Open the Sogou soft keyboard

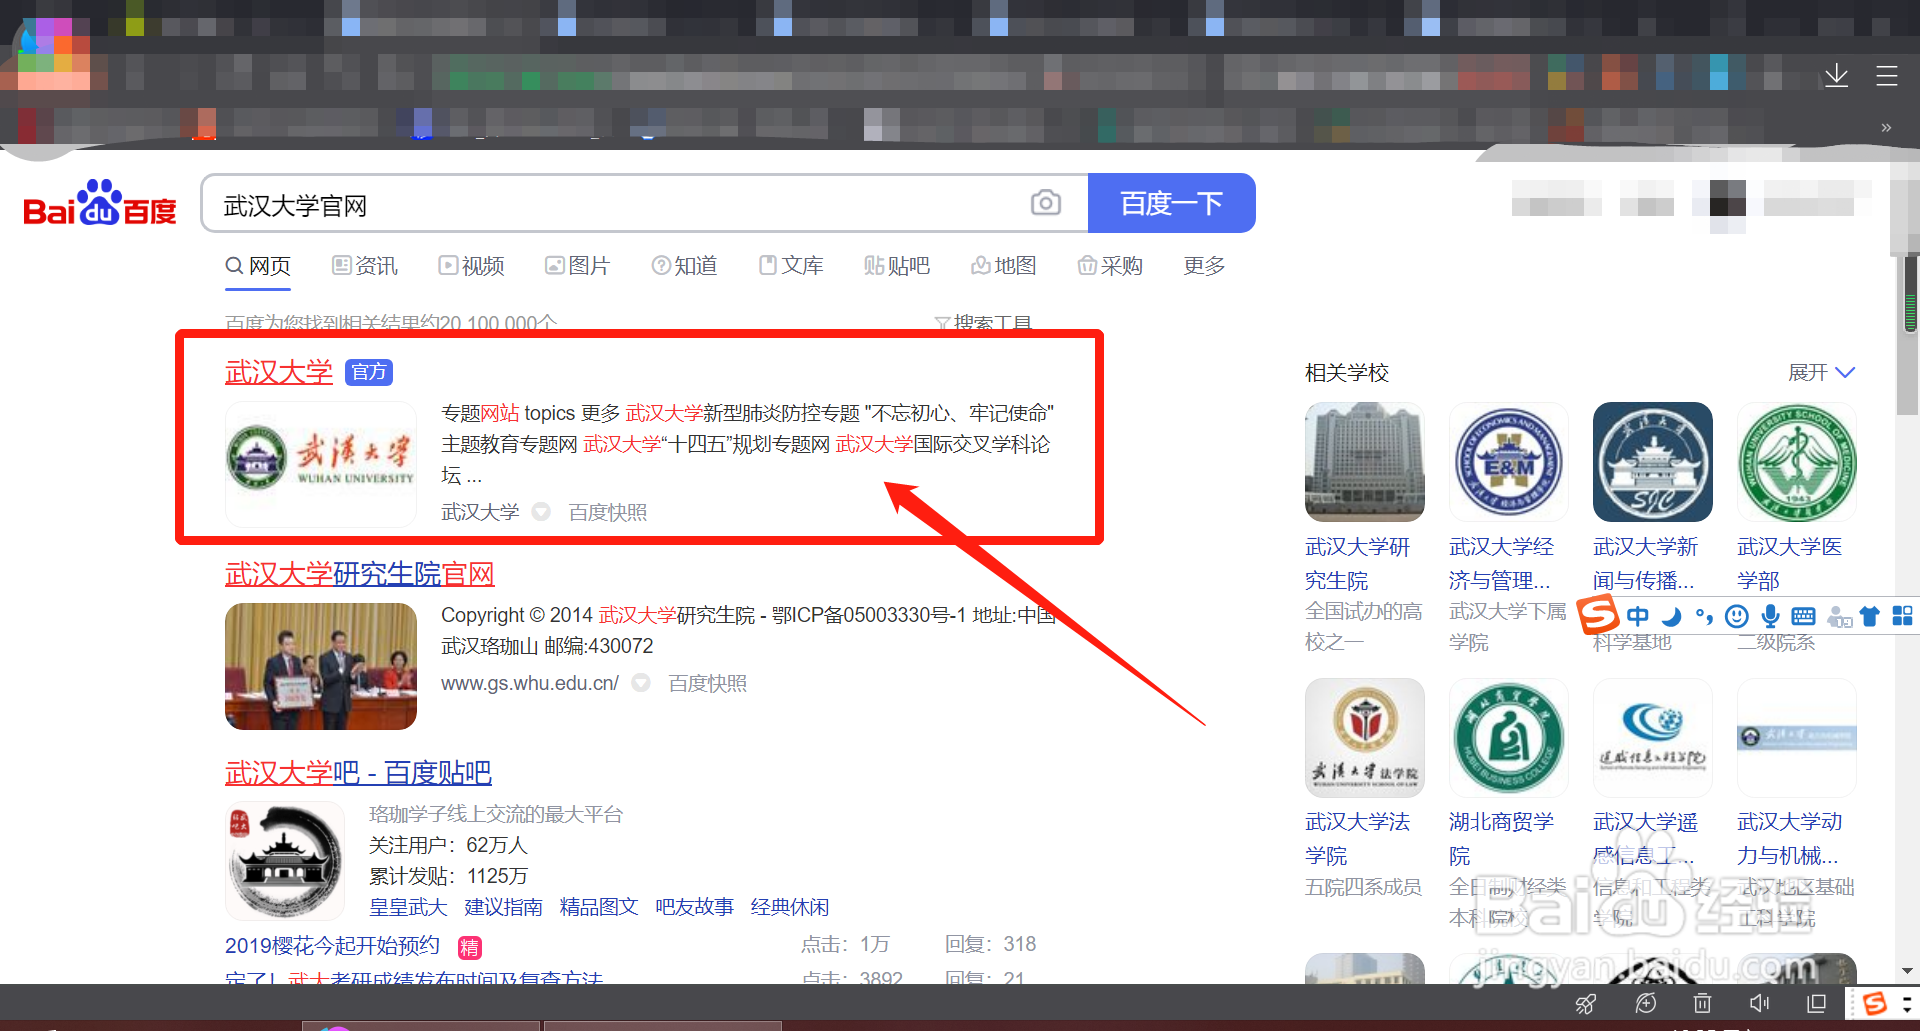[x=1803, y=616]
